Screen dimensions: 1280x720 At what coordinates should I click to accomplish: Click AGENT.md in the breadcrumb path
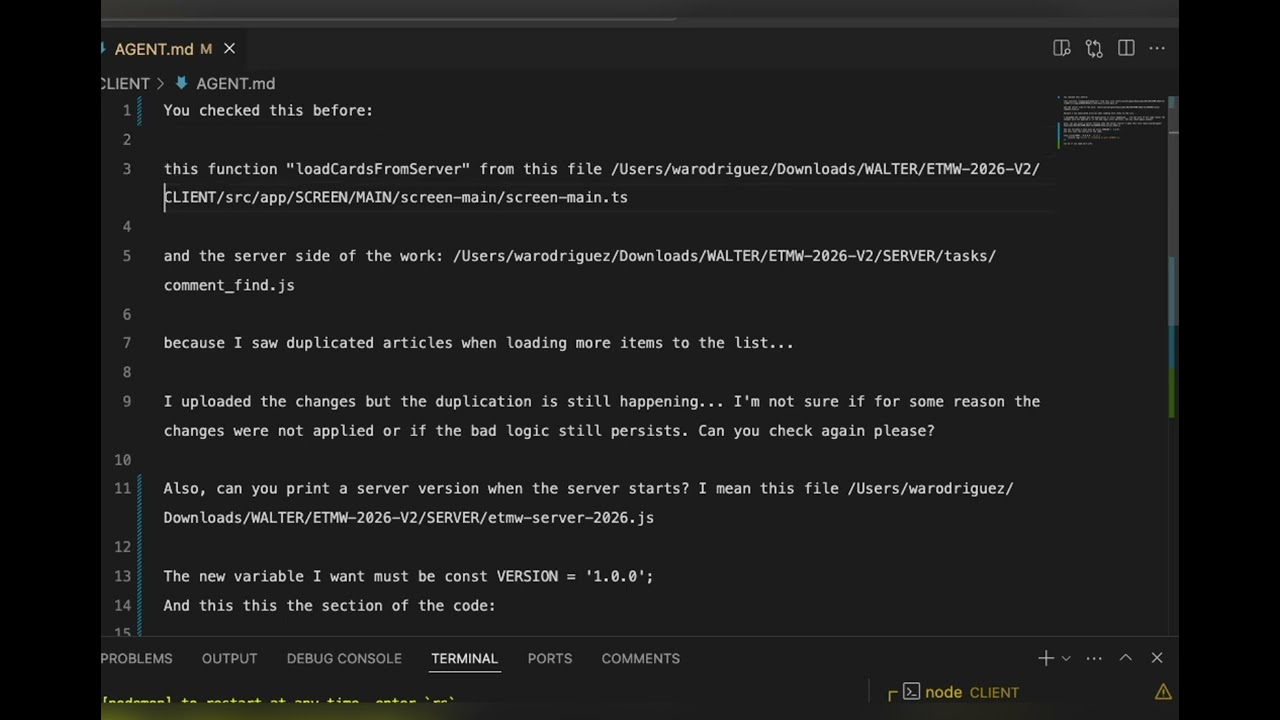tap(235, 84)
